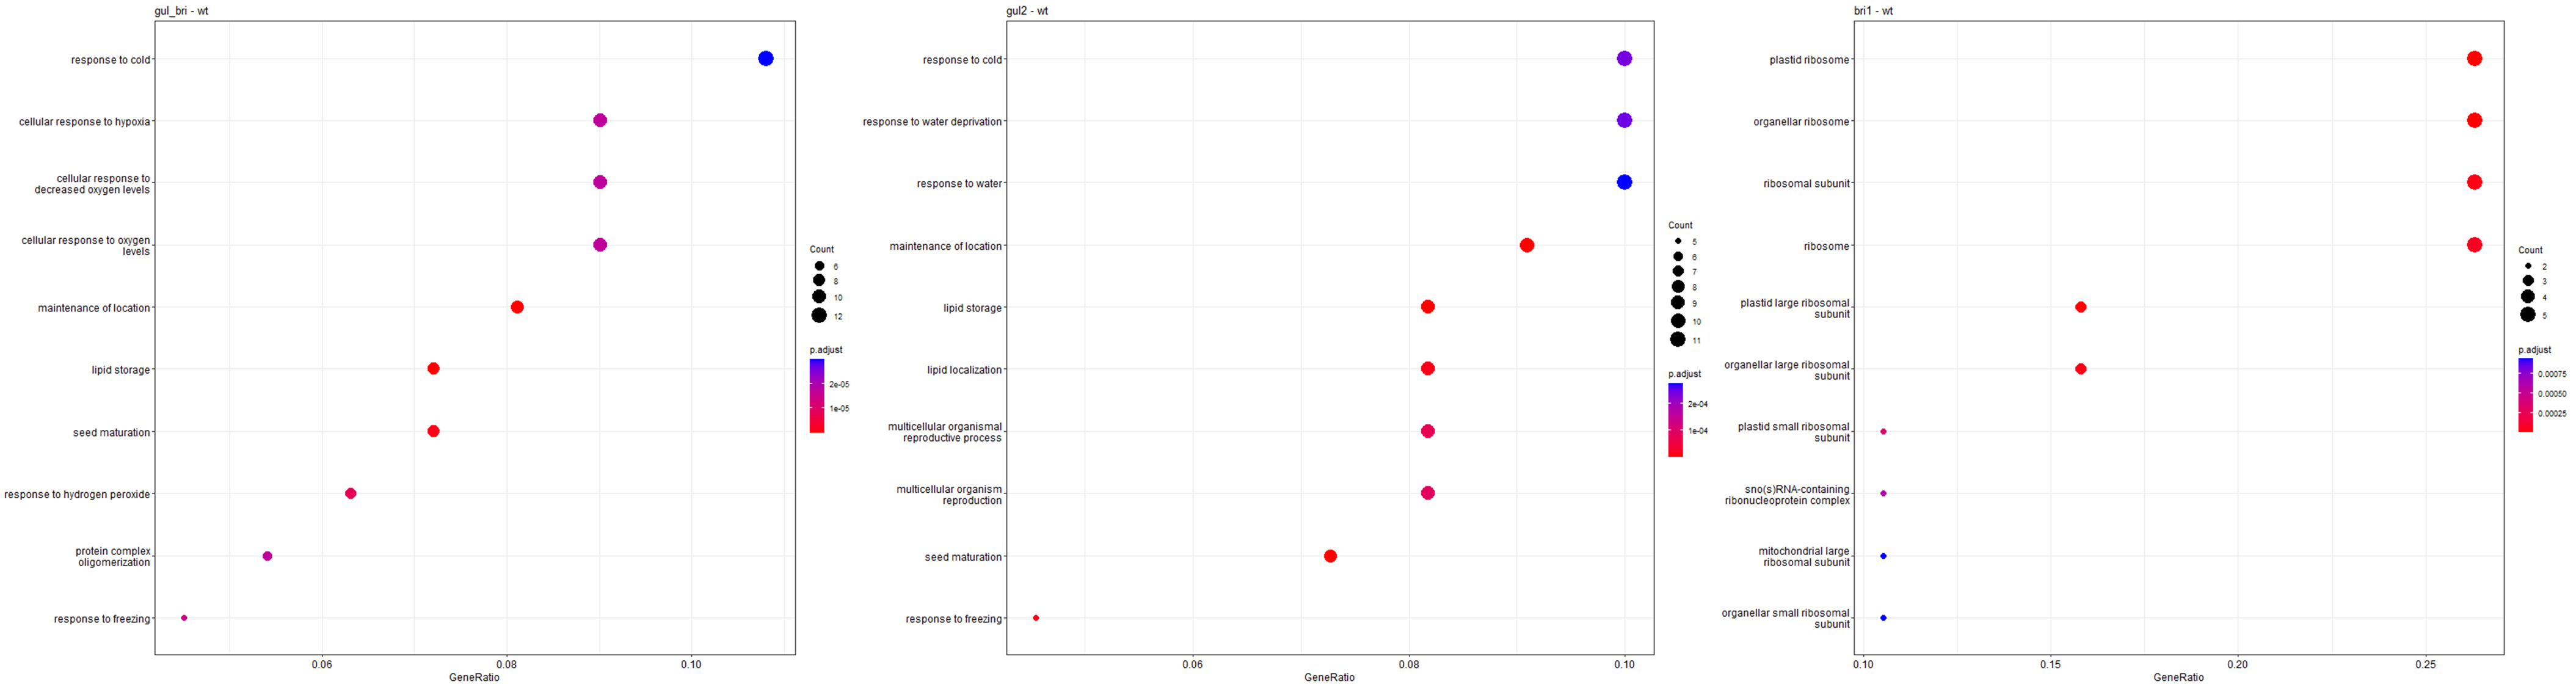Click "maintenance of location" label in gul2 plot

pos(945,246)
